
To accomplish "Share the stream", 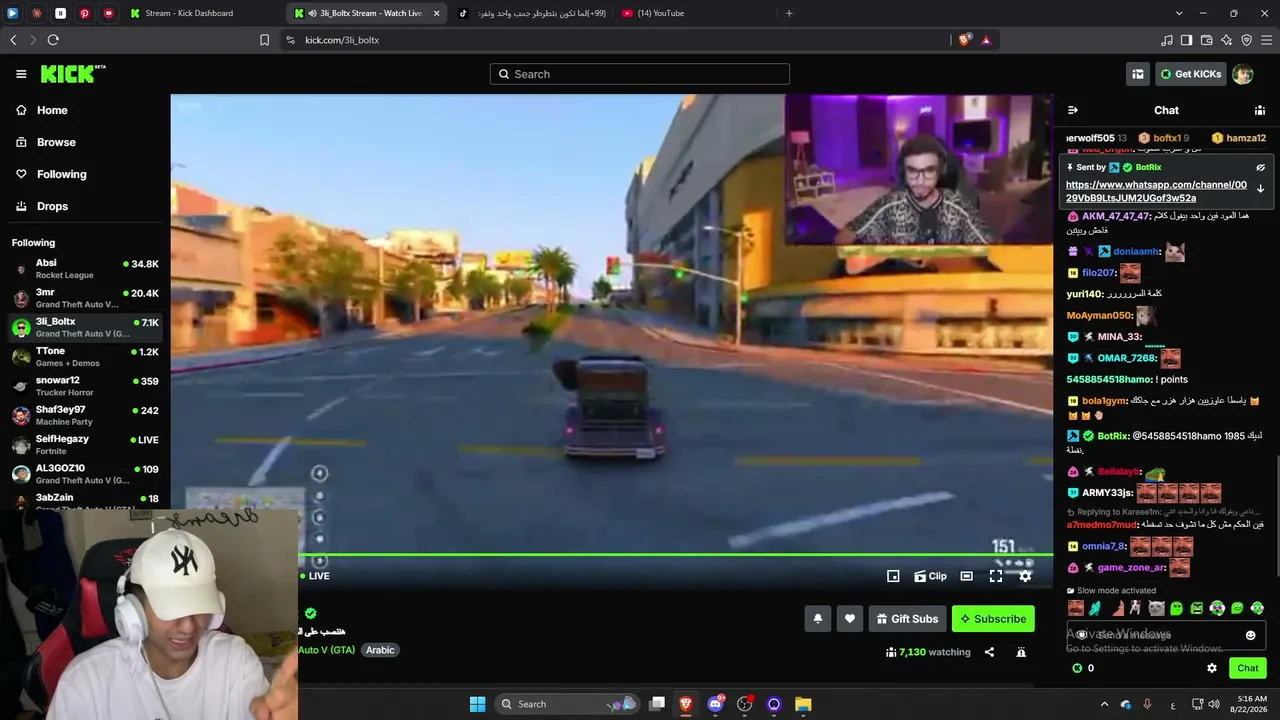I will (989, 652).
